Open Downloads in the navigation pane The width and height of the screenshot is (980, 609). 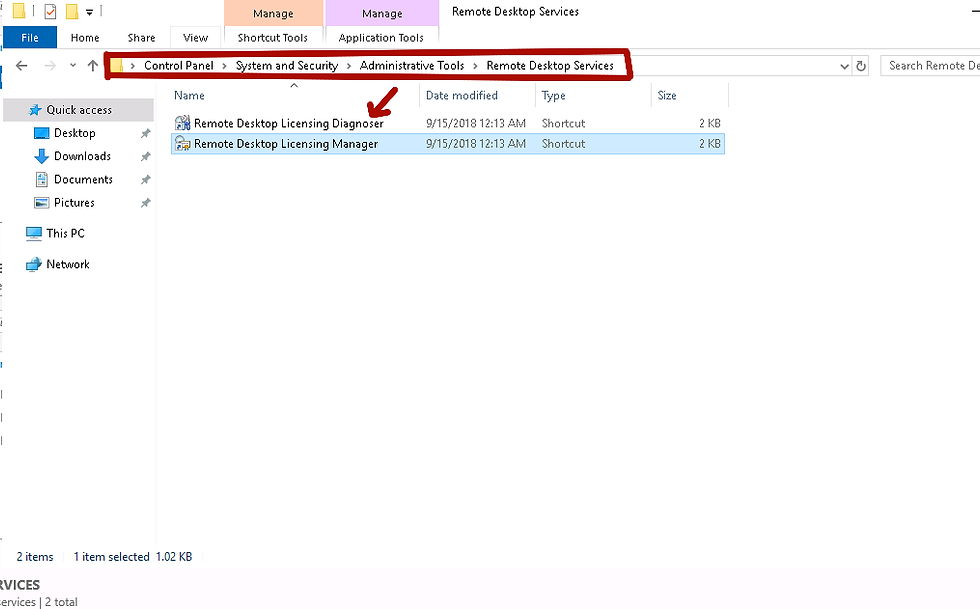pos(82,156)
